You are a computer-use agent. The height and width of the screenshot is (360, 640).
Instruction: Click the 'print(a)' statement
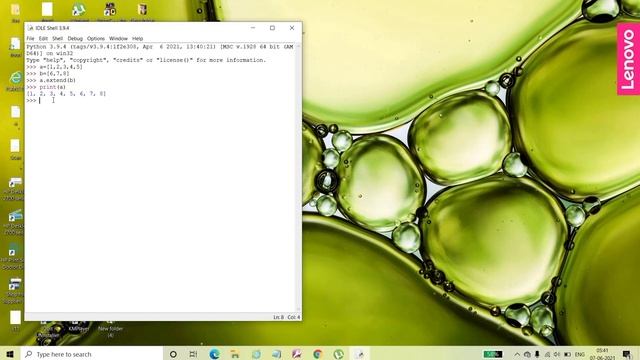coord(53,87)
